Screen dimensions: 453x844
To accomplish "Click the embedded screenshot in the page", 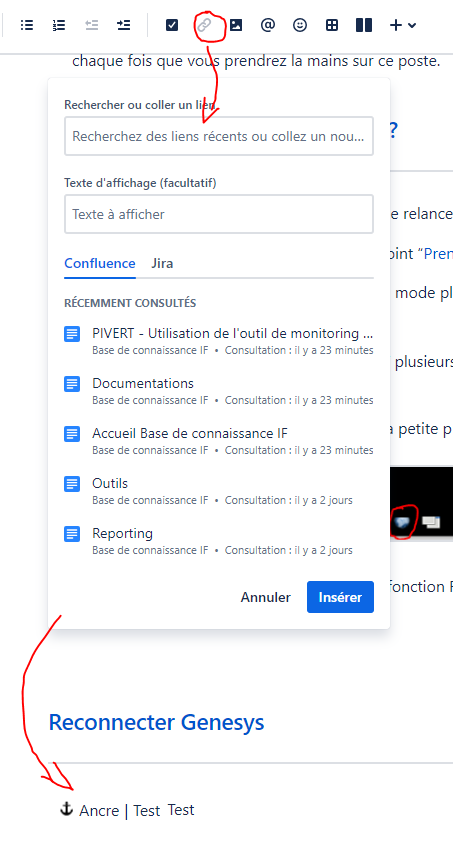I will coord(421,504).
